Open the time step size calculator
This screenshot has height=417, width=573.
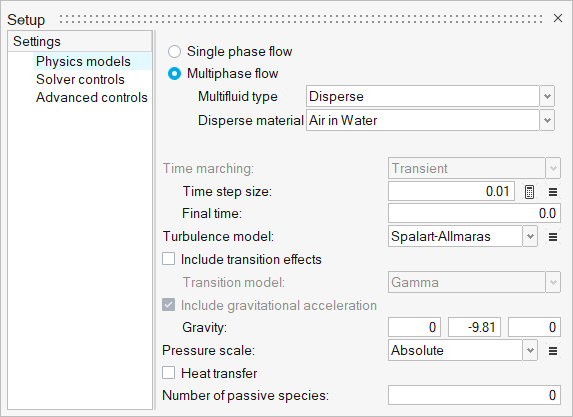[529, 192]
